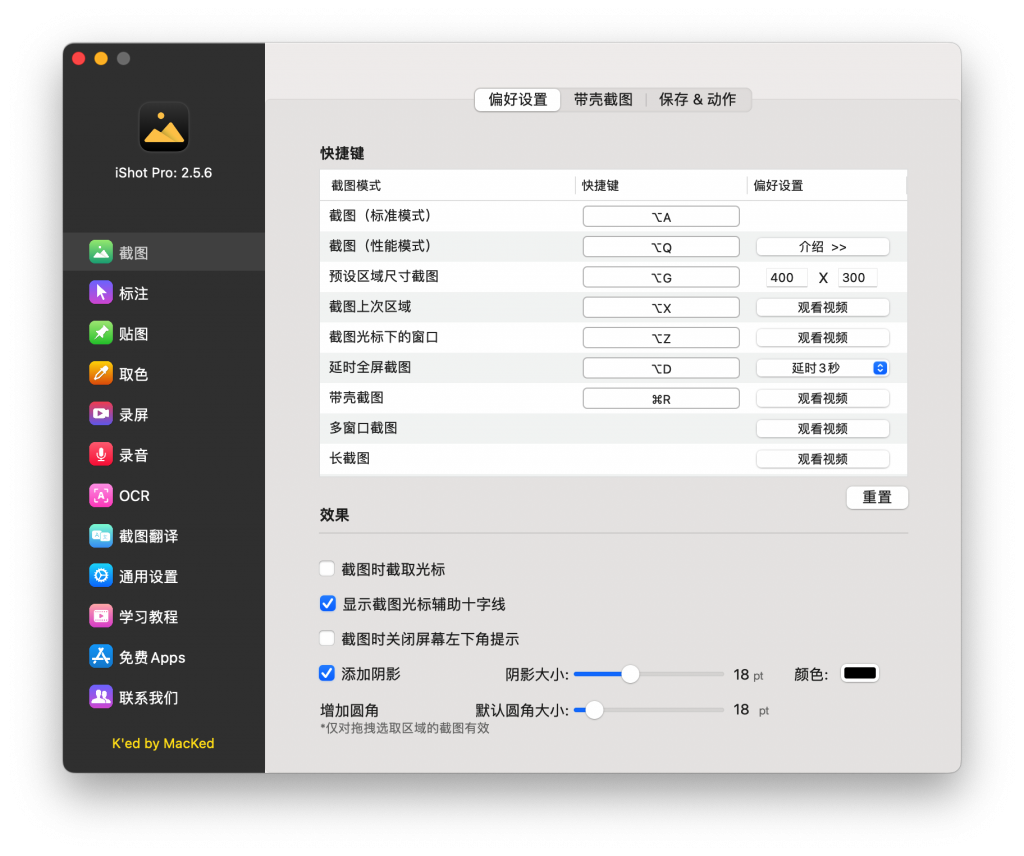This screenshot has height=856, width=1024.
Task: Open the black shadow 颜色 swatch
Action: point(860,673)
